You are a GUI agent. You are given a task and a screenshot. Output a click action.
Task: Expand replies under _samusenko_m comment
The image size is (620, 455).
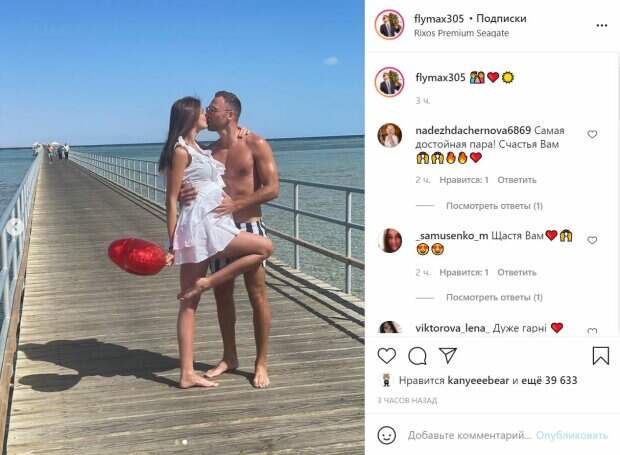[x=494, y=297]
